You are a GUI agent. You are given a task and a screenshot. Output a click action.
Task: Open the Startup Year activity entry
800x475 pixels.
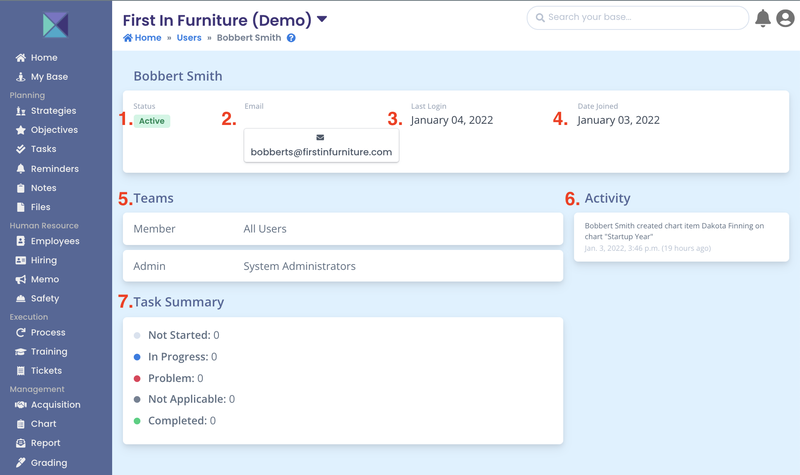click(682, 237)
